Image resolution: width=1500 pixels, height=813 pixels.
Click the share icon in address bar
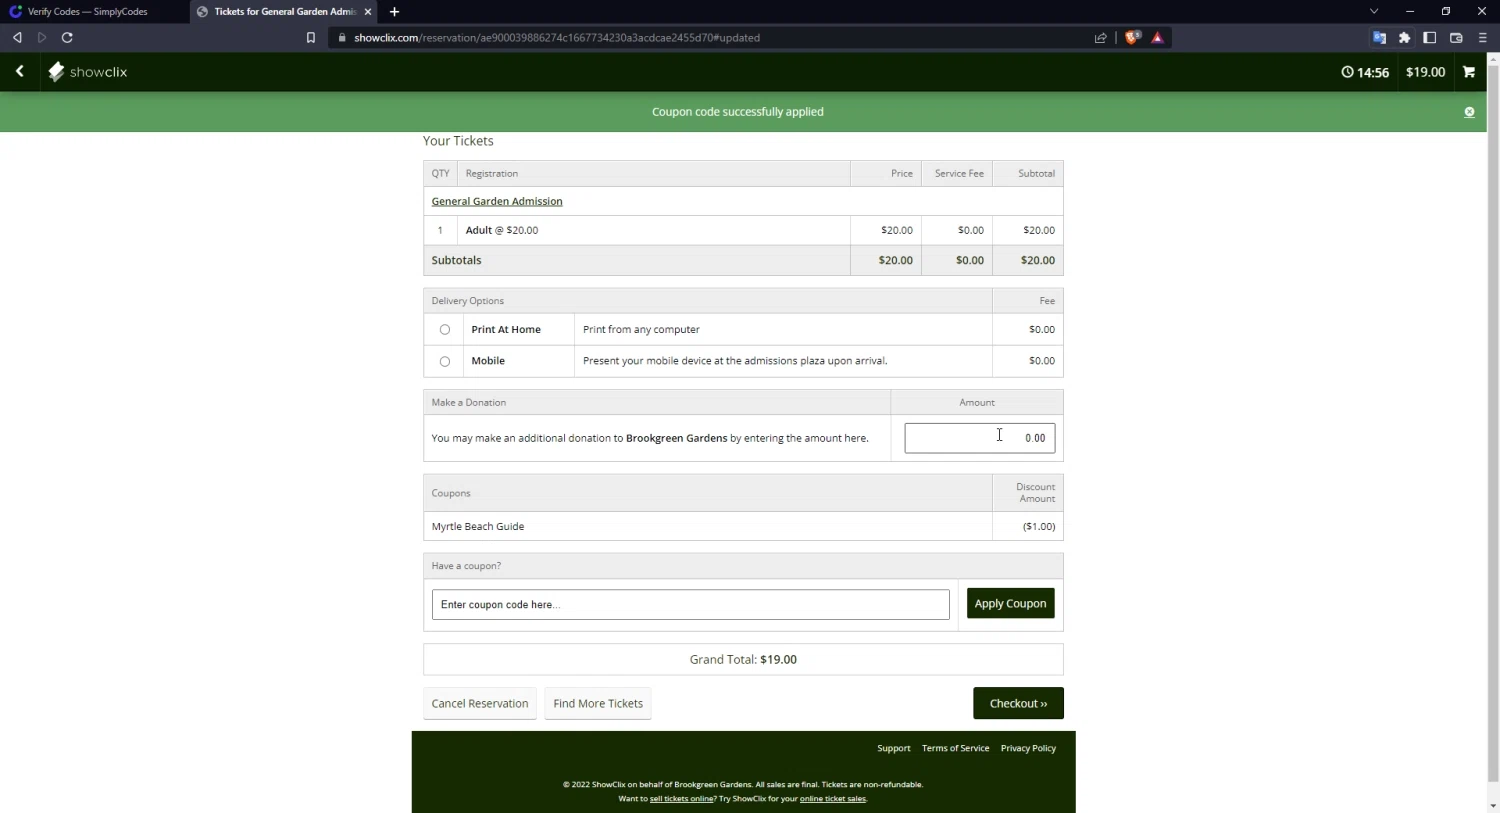(1101, 38)
